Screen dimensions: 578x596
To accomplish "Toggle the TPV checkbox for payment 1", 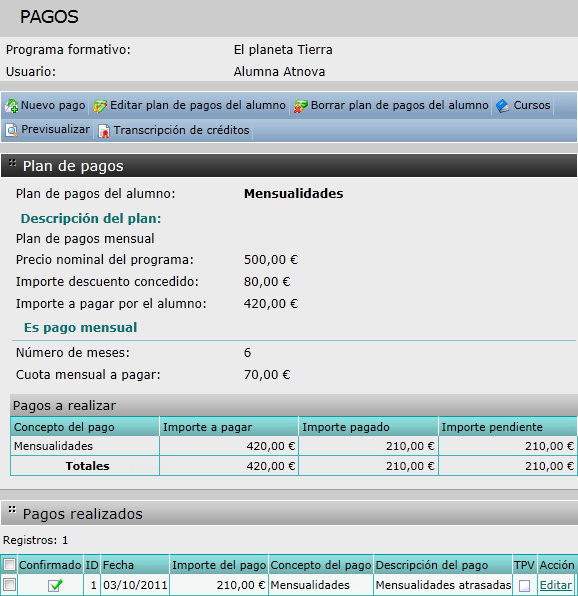I will 524,585.
